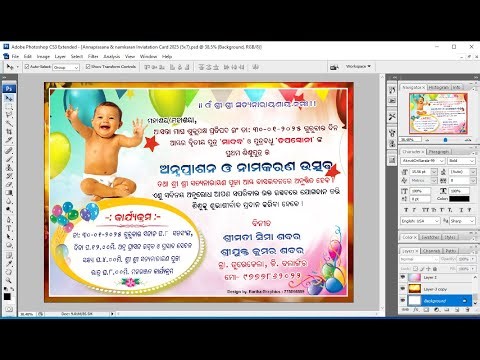
Task: Hide the Background layer visibility eye
Action: click(x=403, y=301)
